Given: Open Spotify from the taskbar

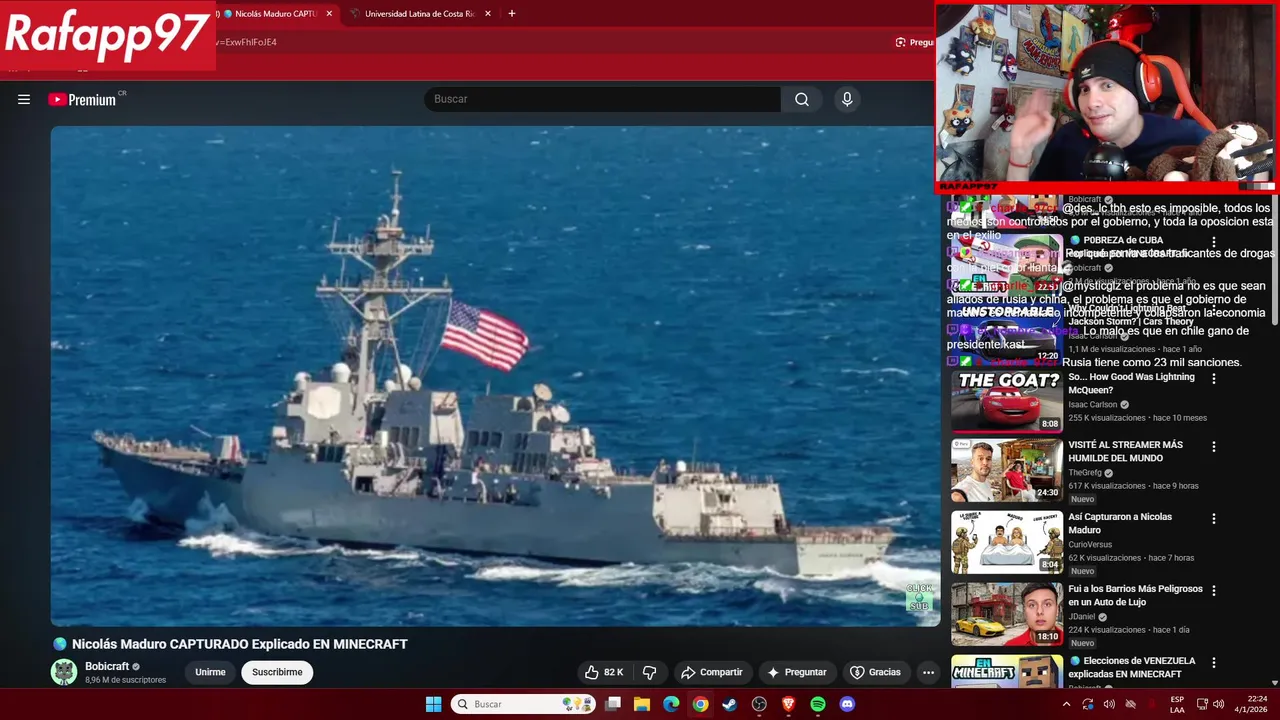Looking at the screenshot, I should [x=818, y=704].
